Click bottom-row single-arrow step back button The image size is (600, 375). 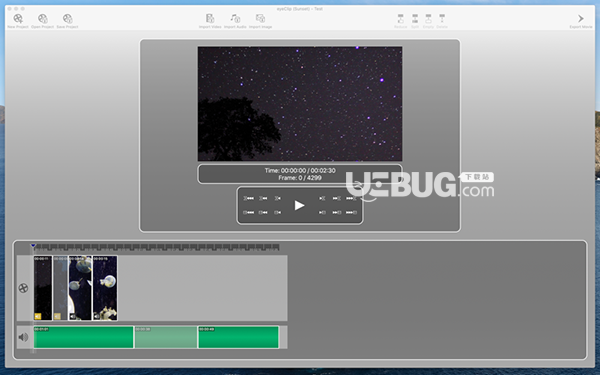click(x=277, y=212)
